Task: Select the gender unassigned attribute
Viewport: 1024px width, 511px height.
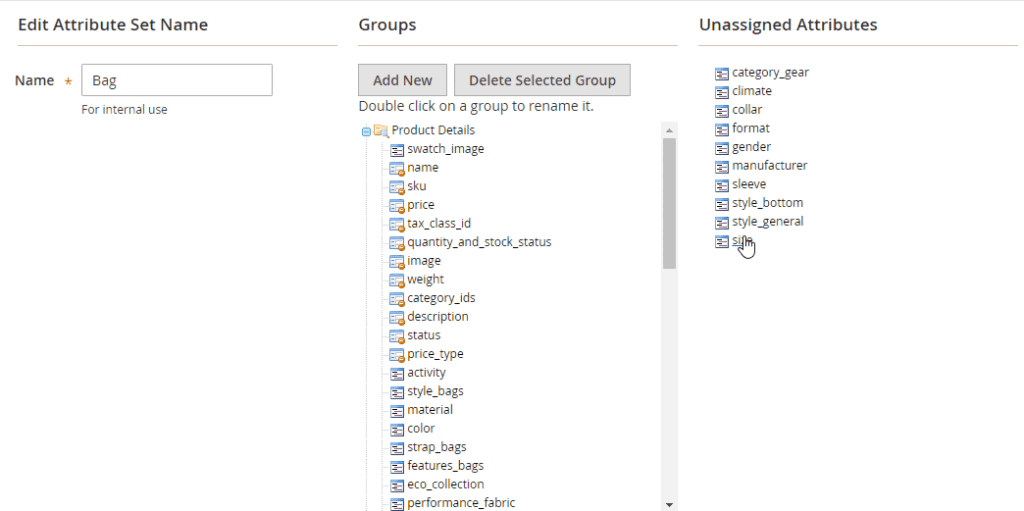Action: [x=752, y=147]
